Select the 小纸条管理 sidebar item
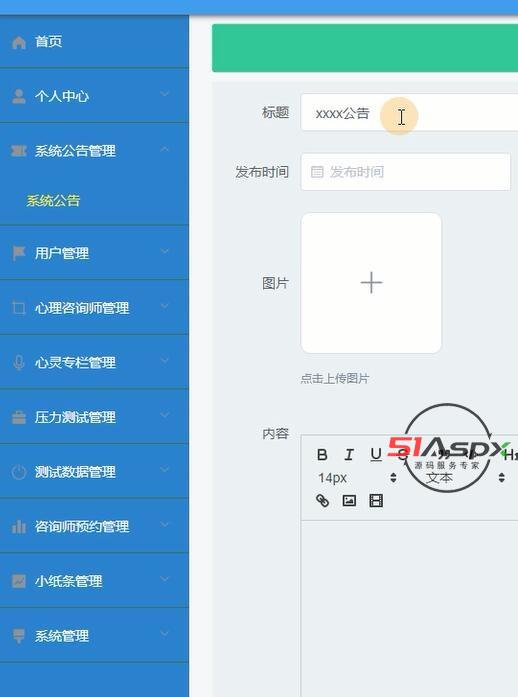Image resolution: width=518 pixels, height=697 pixels. [94, 581]
